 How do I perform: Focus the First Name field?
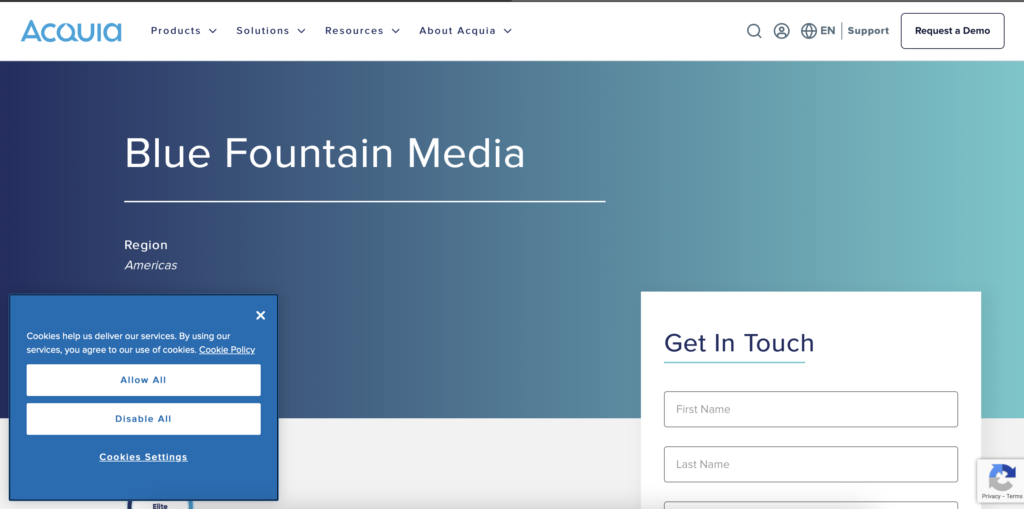810,409
